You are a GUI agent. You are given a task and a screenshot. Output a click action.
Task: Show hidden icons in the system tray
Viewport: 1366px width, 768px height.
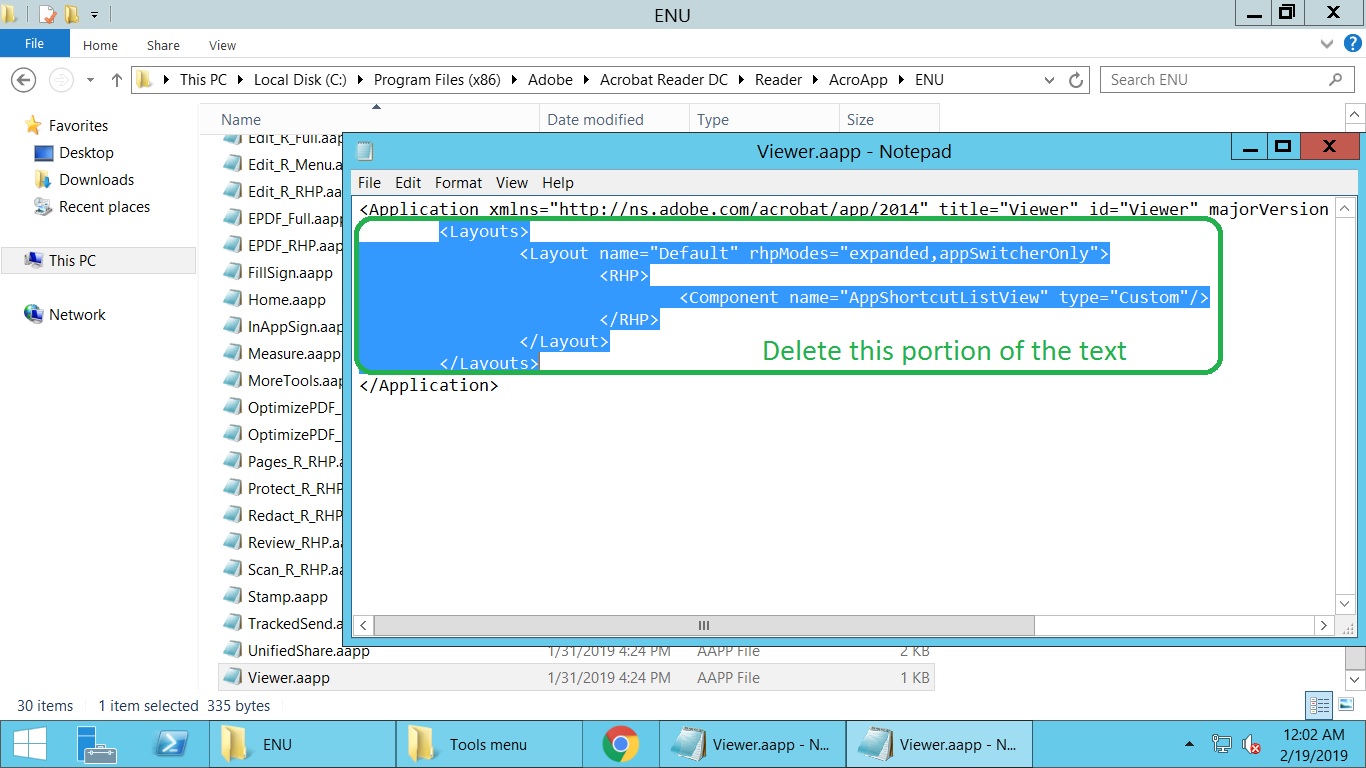[1189, 744]
